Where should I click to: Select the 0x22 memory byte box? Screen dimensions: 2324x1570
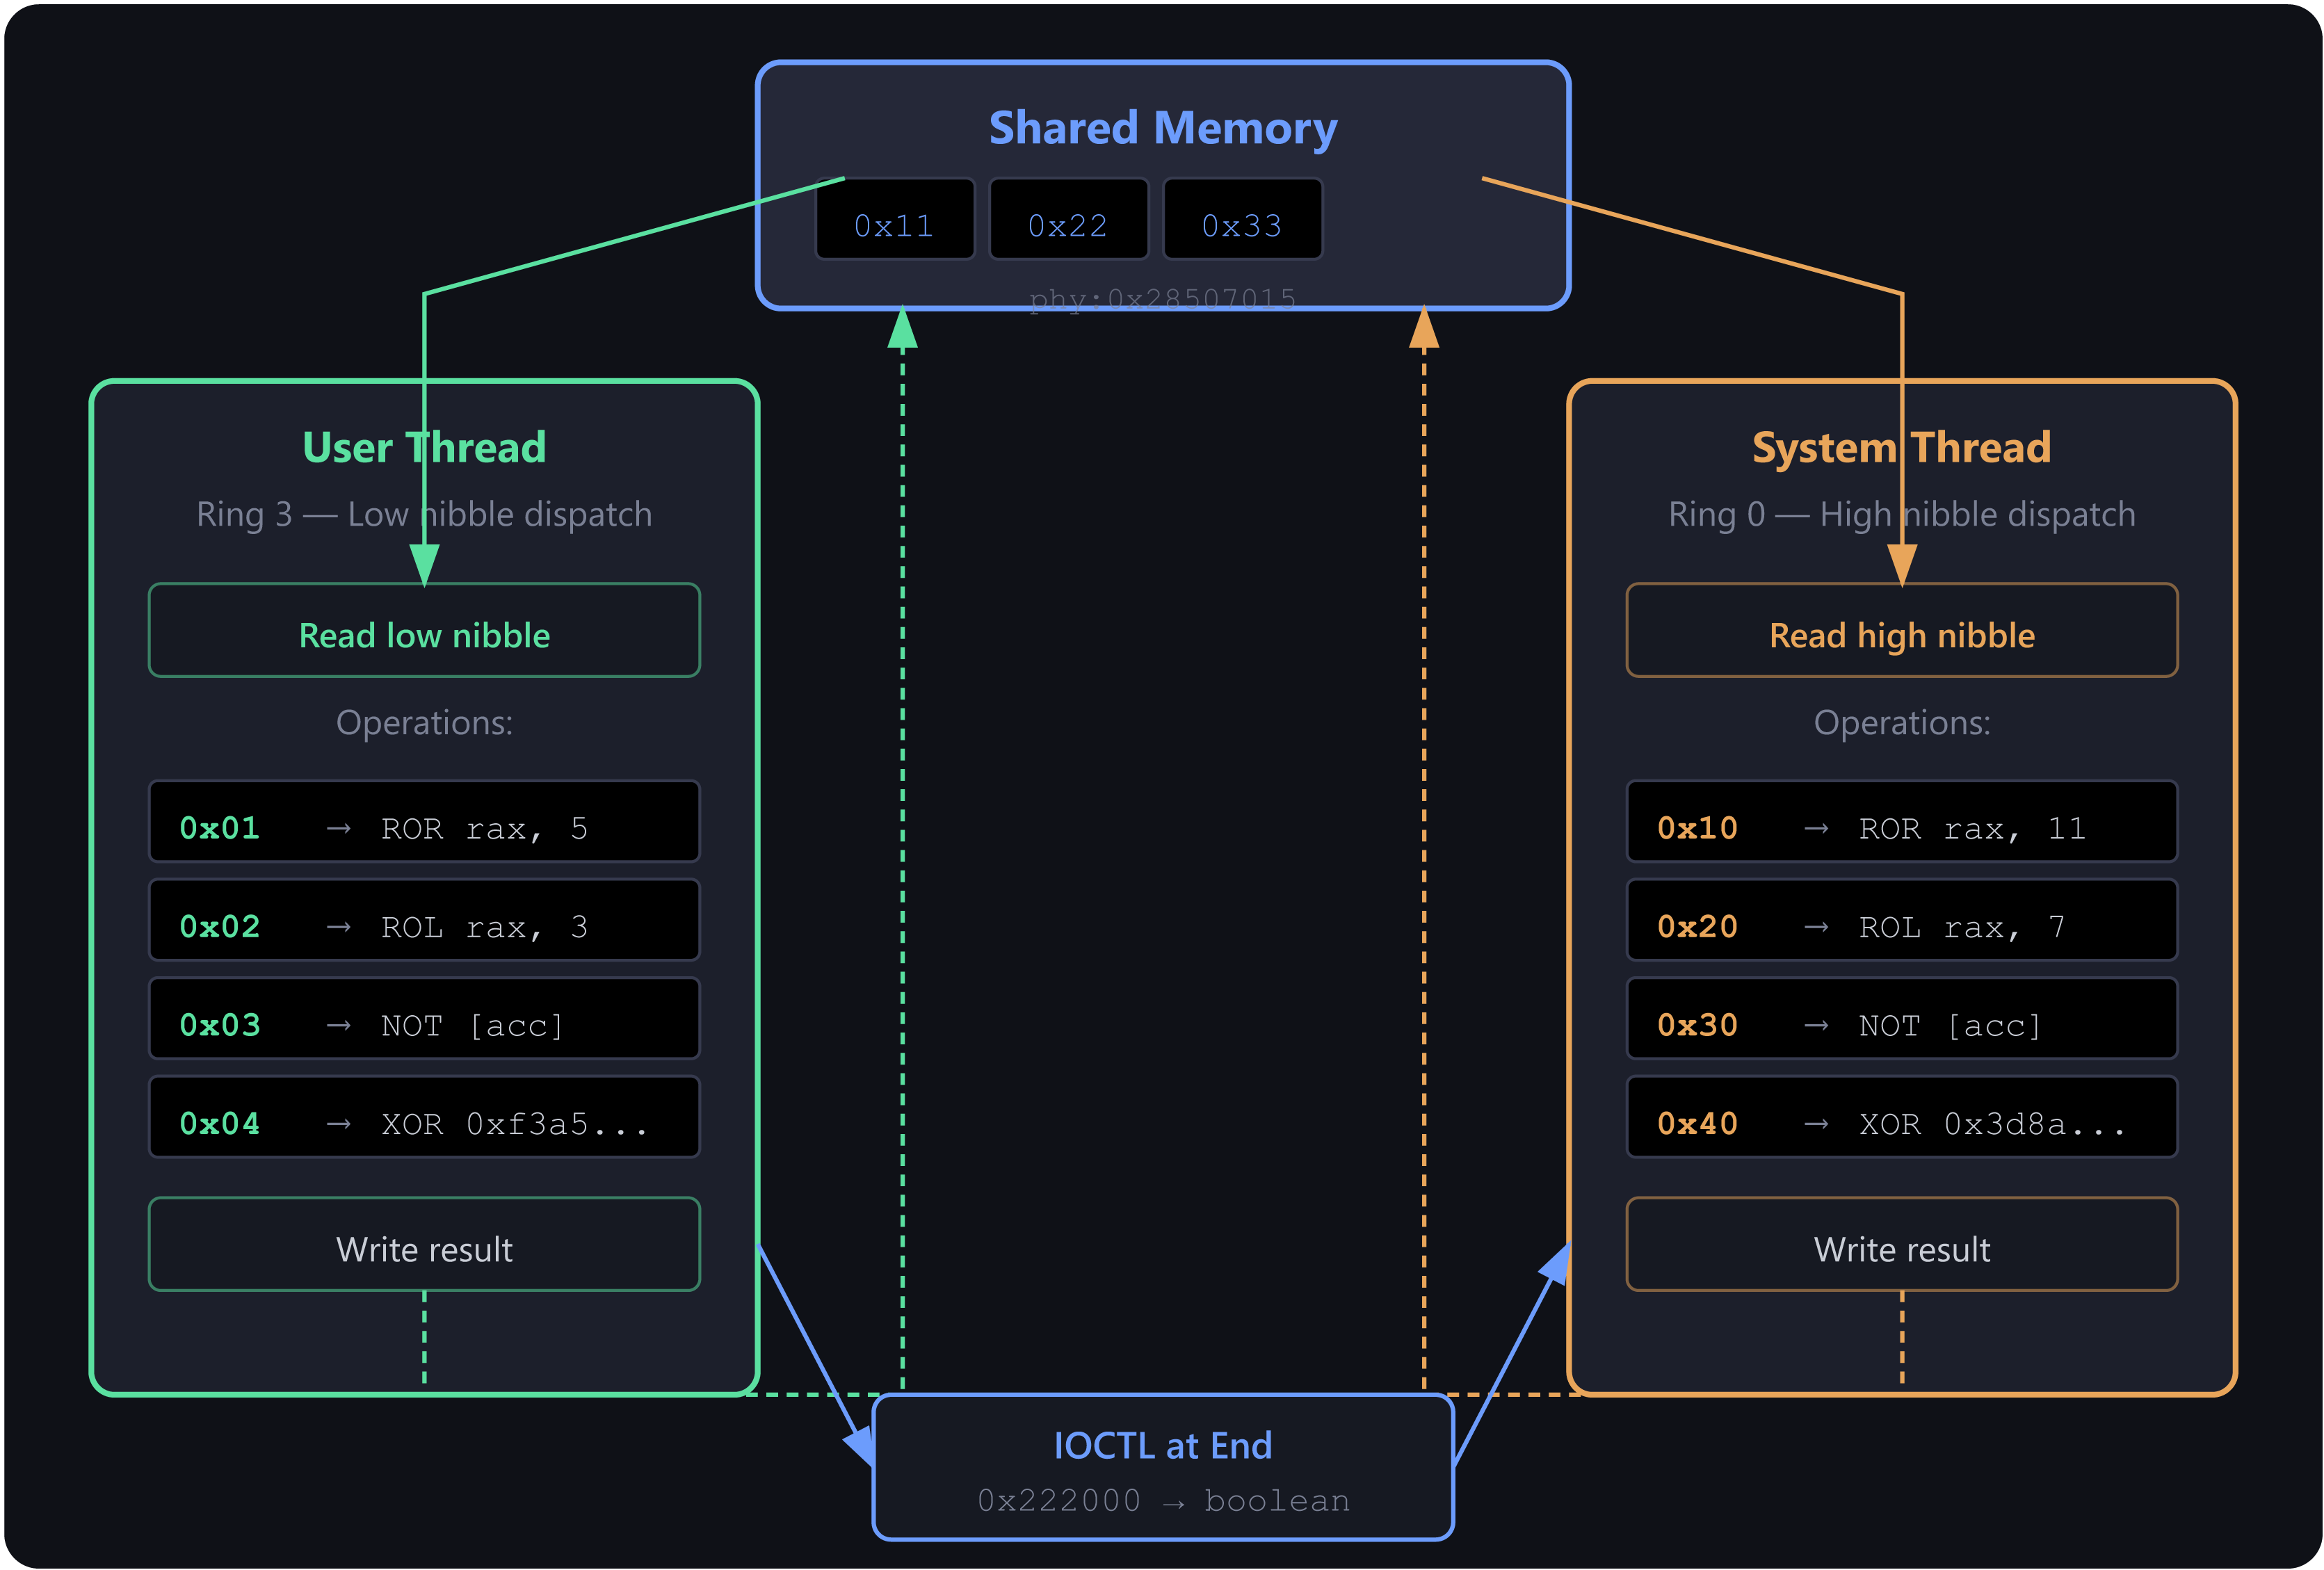1068,220
